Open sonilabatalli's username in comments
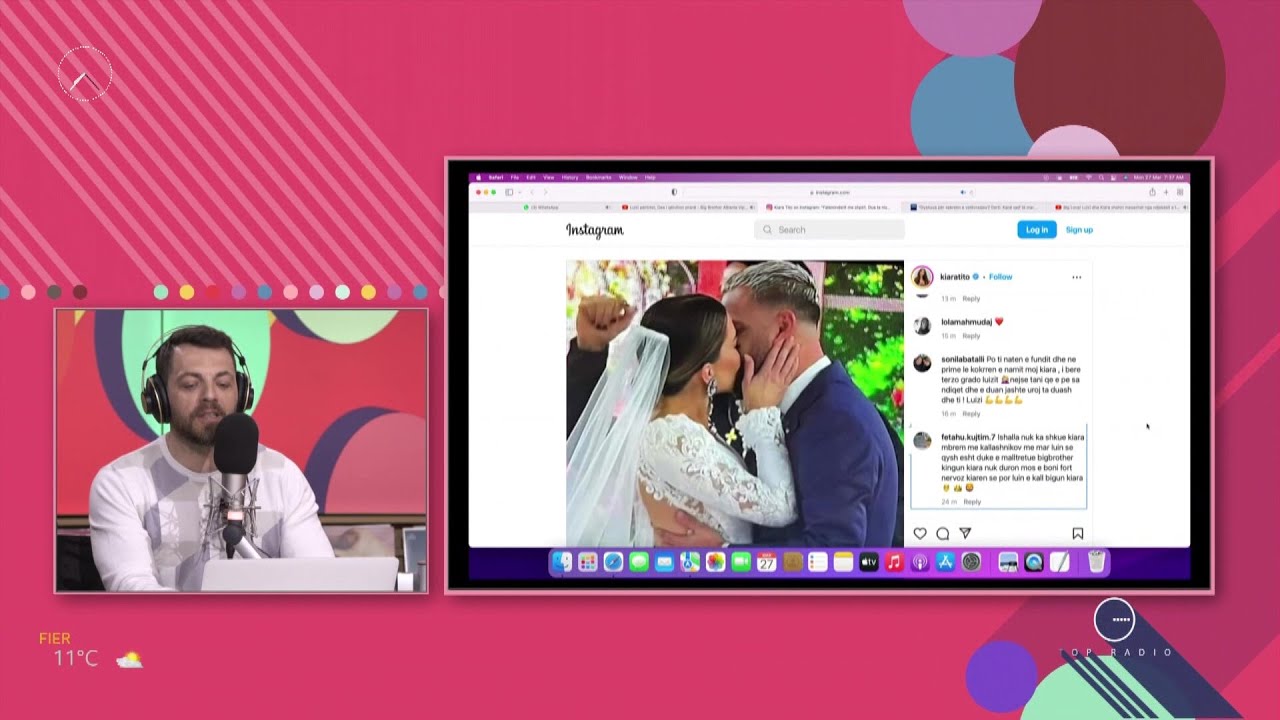 [x=963, y=359]
